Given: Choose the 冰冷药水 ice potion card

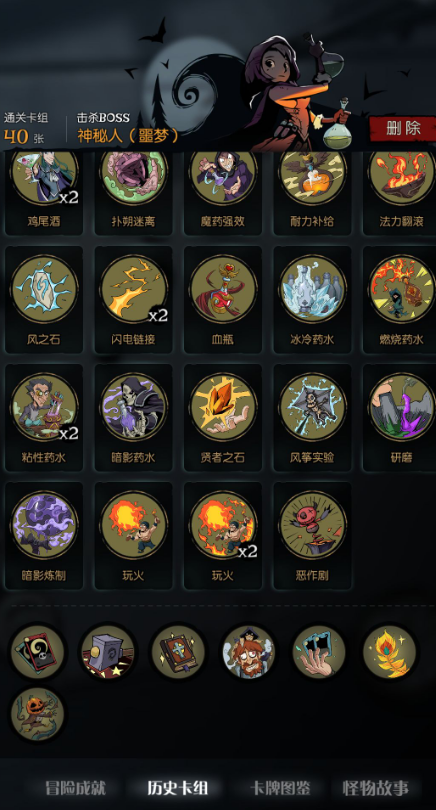Looking at the screenshot, I should (x=312, y=300).
